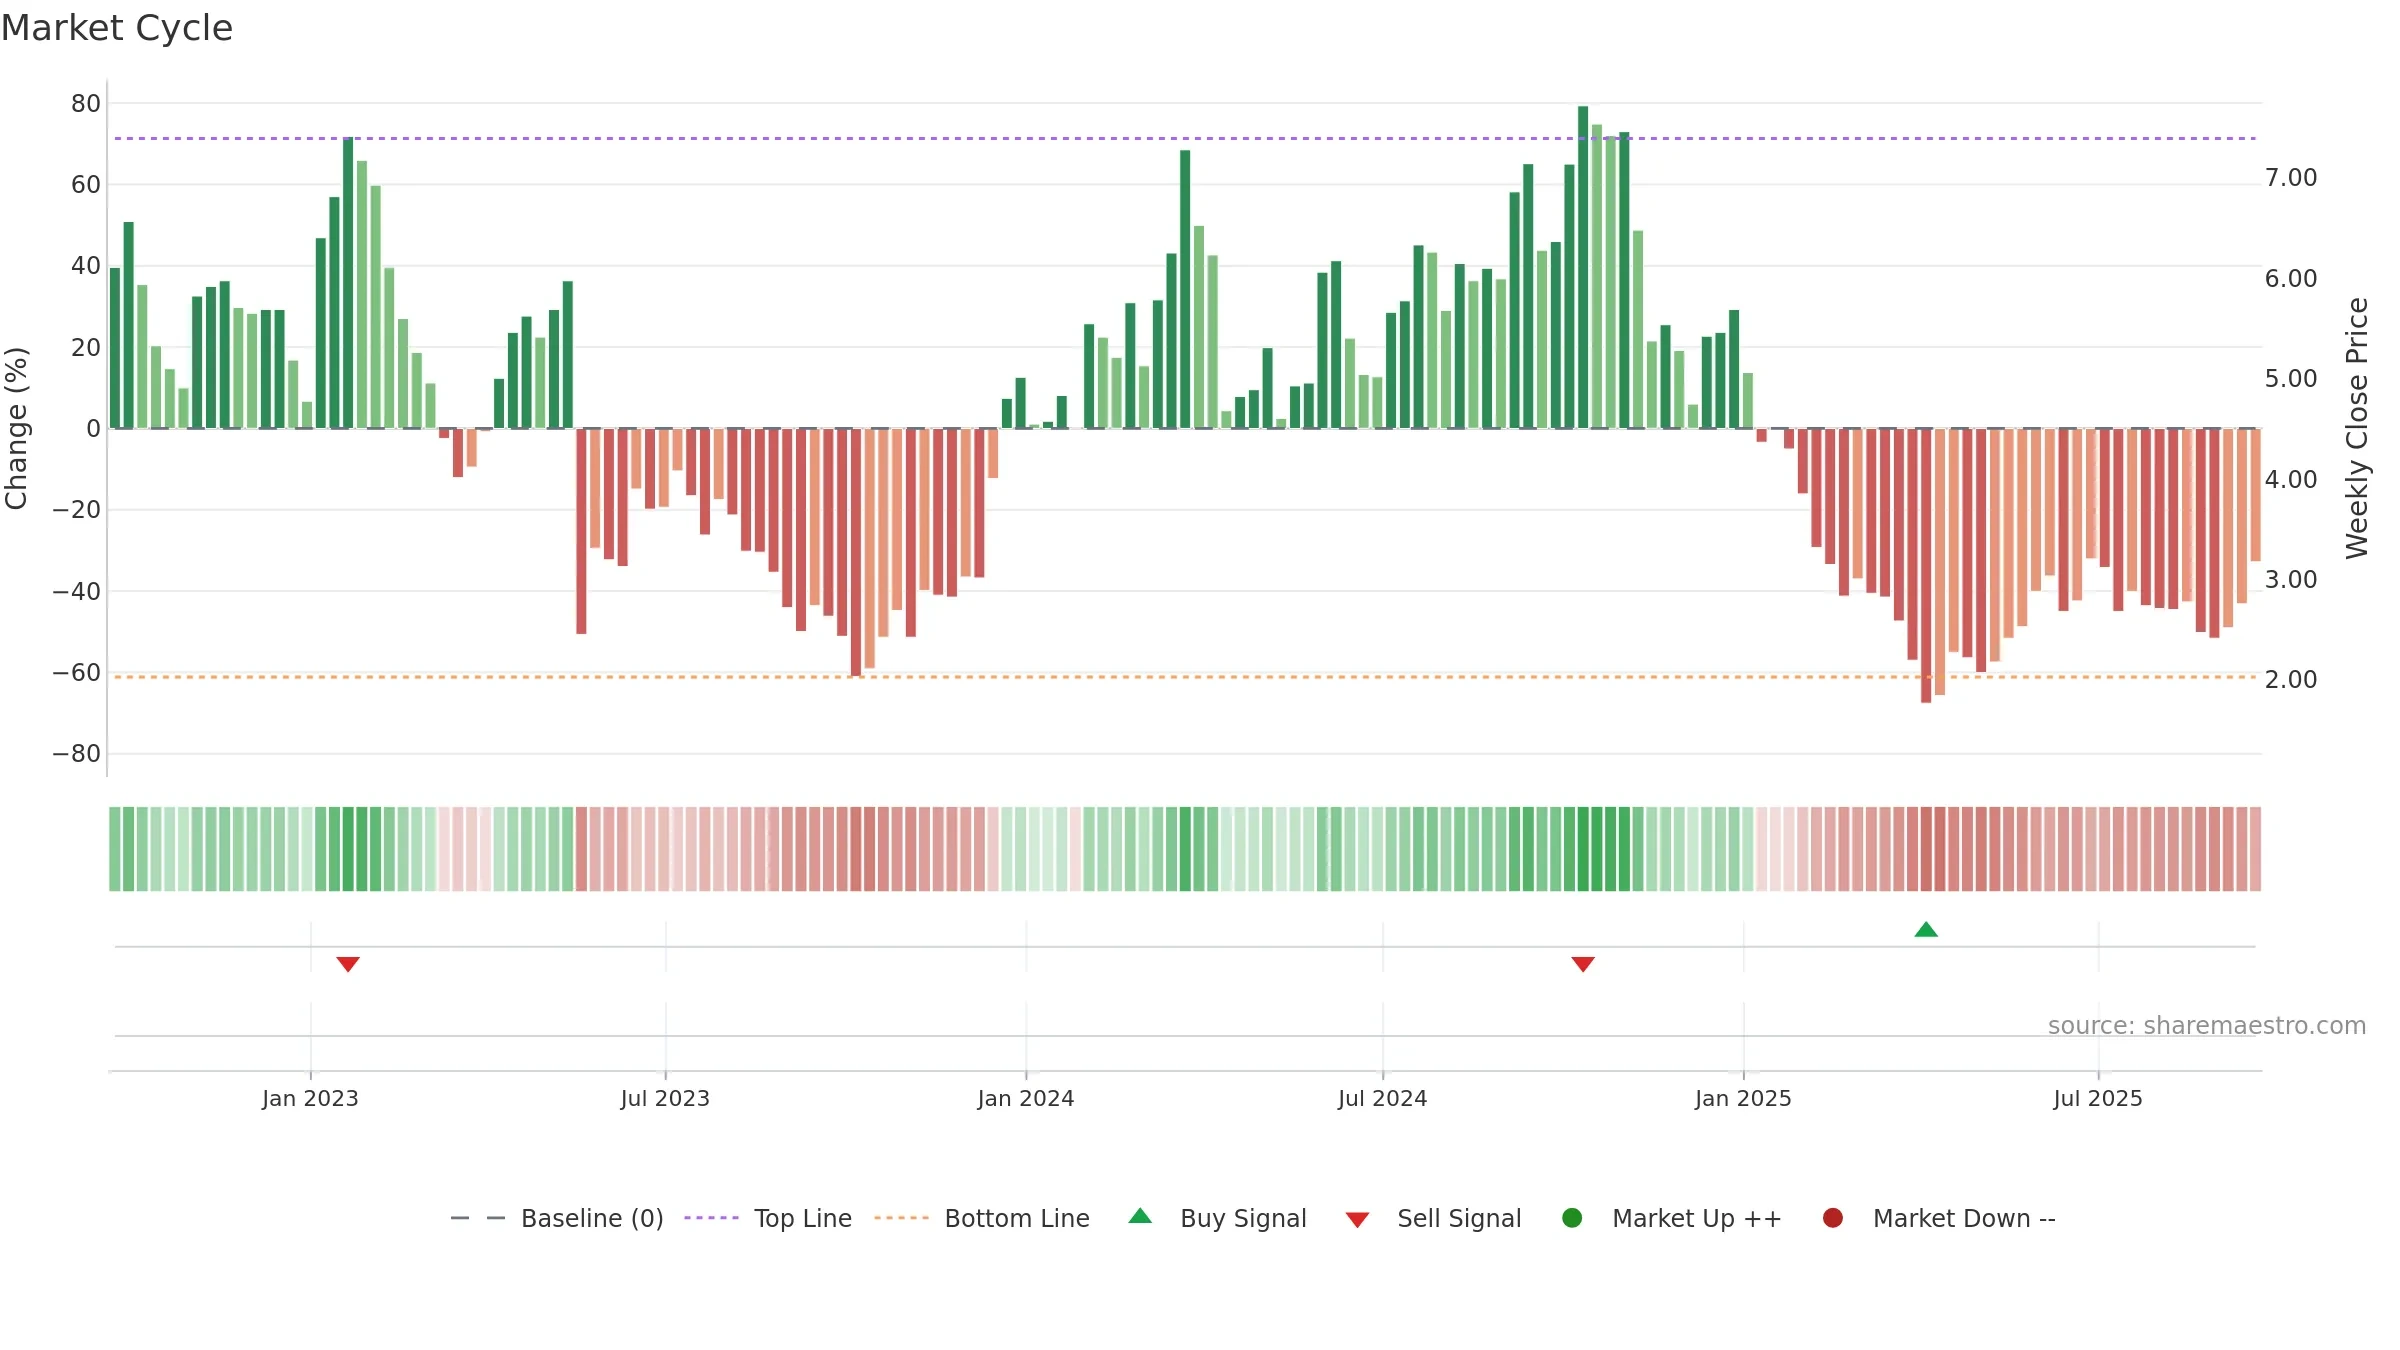Image resolution: width=2400 pixels, height=1350 pixels.
Task: Toggle the Market Up ++ legend entry
Action: (1671, 1218)
